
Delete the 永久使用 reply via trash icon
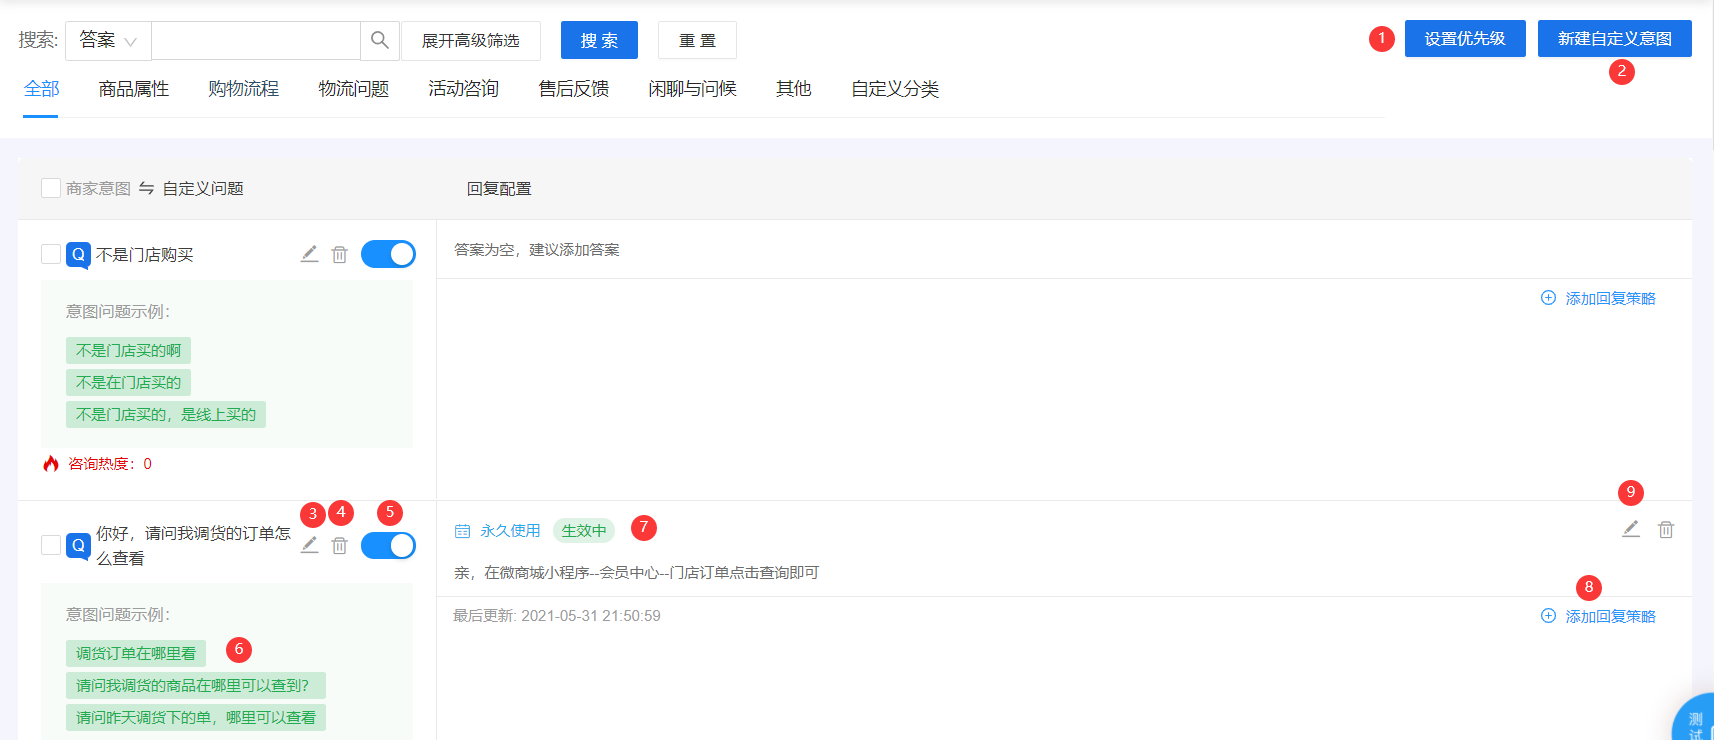(x=1666, y=529)
